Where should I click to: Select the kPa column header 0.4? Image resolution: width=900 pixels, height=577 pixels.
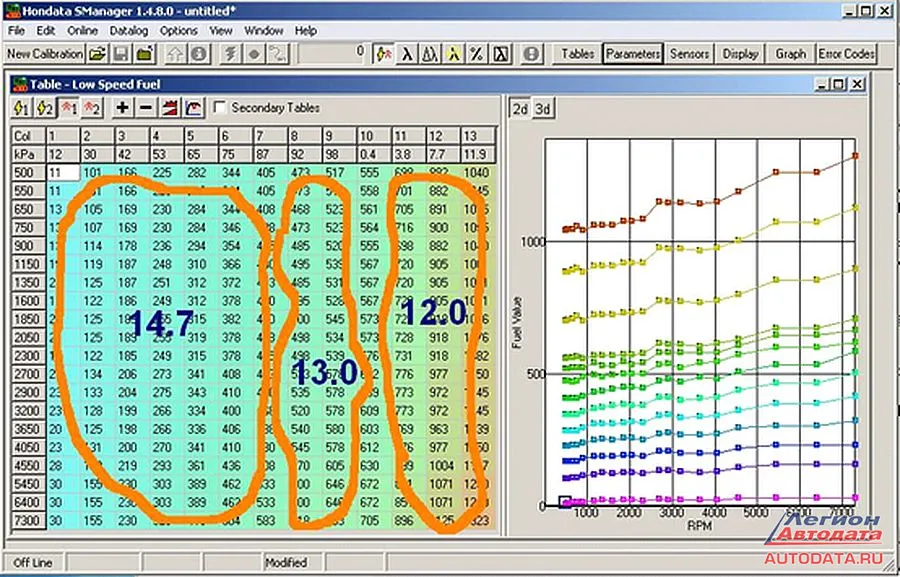point(373,154)
